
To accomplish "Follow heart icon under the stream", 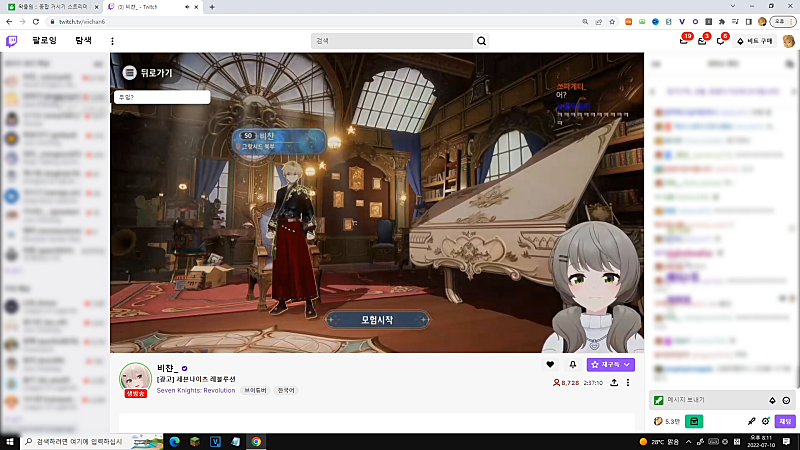I will (x=550, y=364).
